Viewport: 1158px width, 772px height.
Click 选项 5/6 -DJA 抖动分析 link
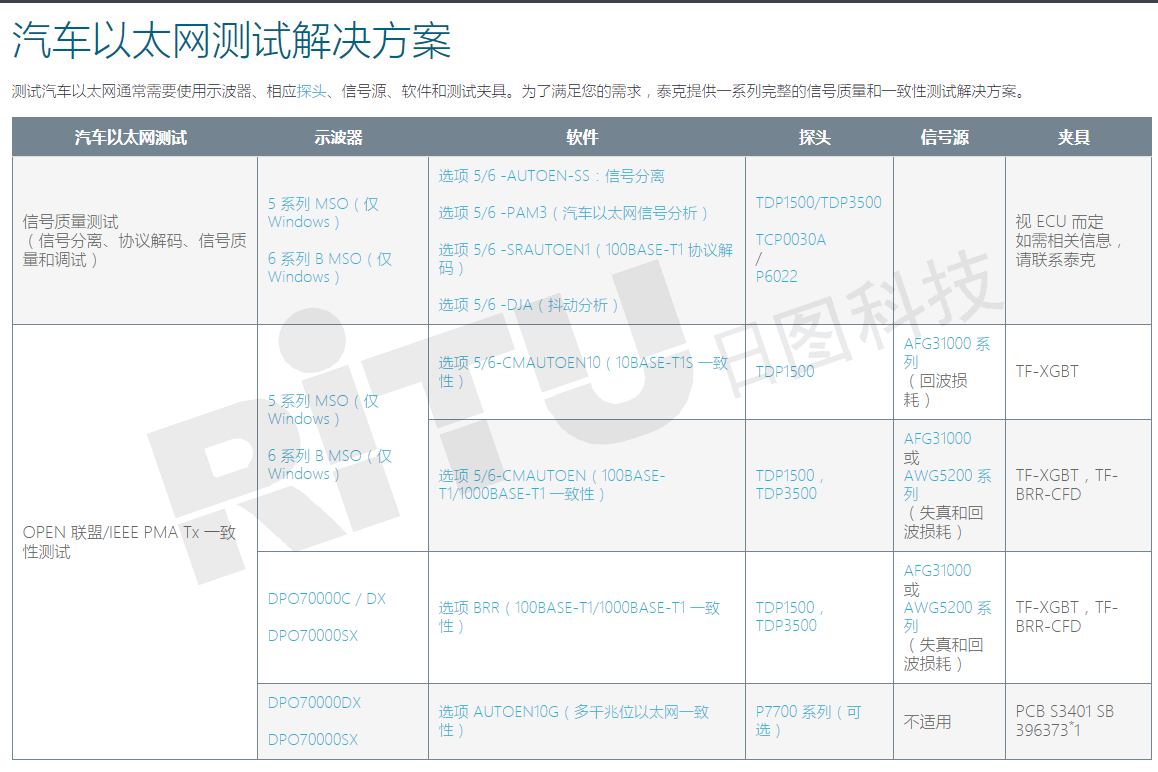point(529,305)
